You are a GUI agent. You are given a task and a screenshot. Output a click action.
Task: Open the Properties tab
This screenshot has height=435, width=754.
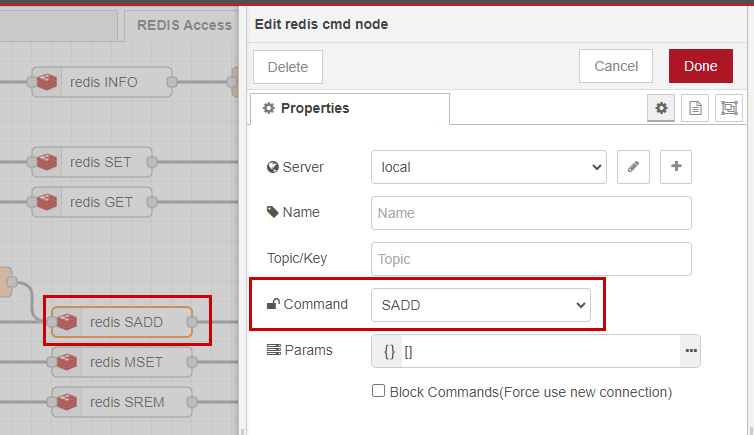point(350,109)
